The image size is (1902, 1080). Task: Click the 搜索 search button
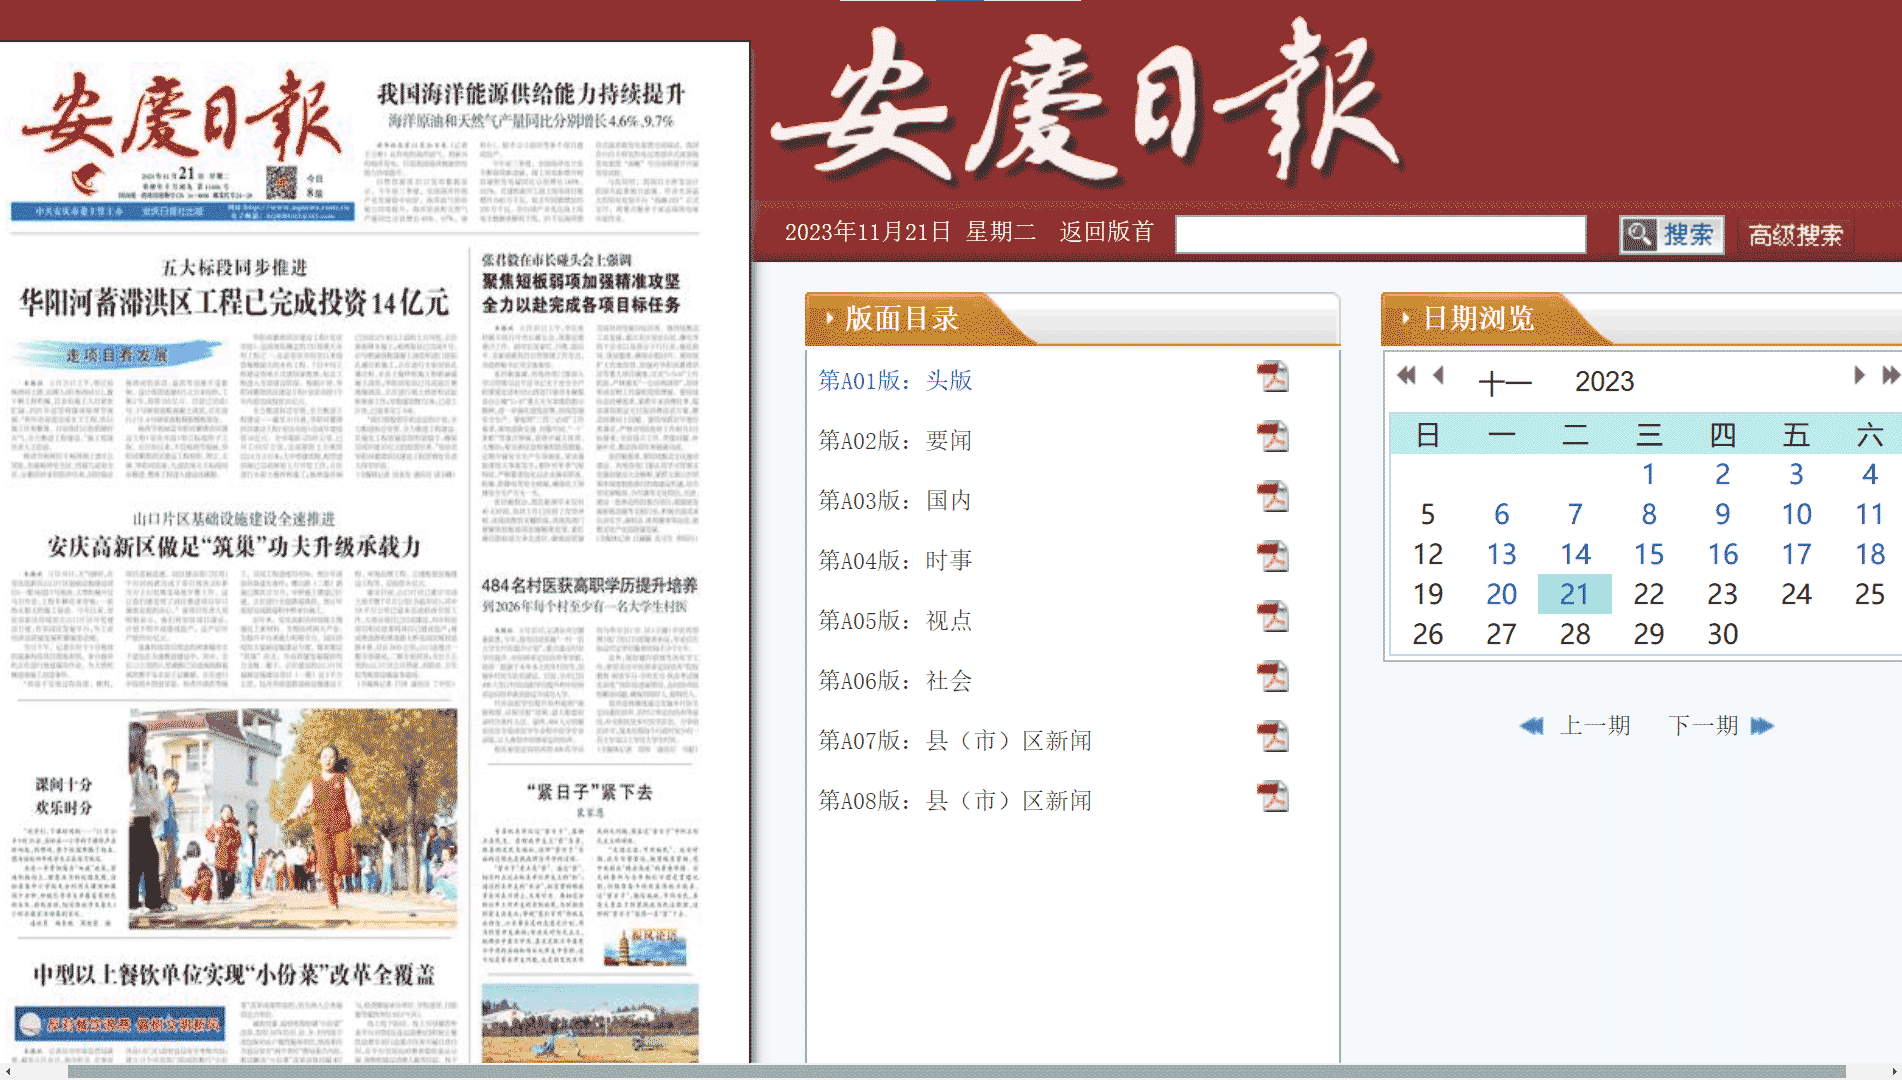1671,236
